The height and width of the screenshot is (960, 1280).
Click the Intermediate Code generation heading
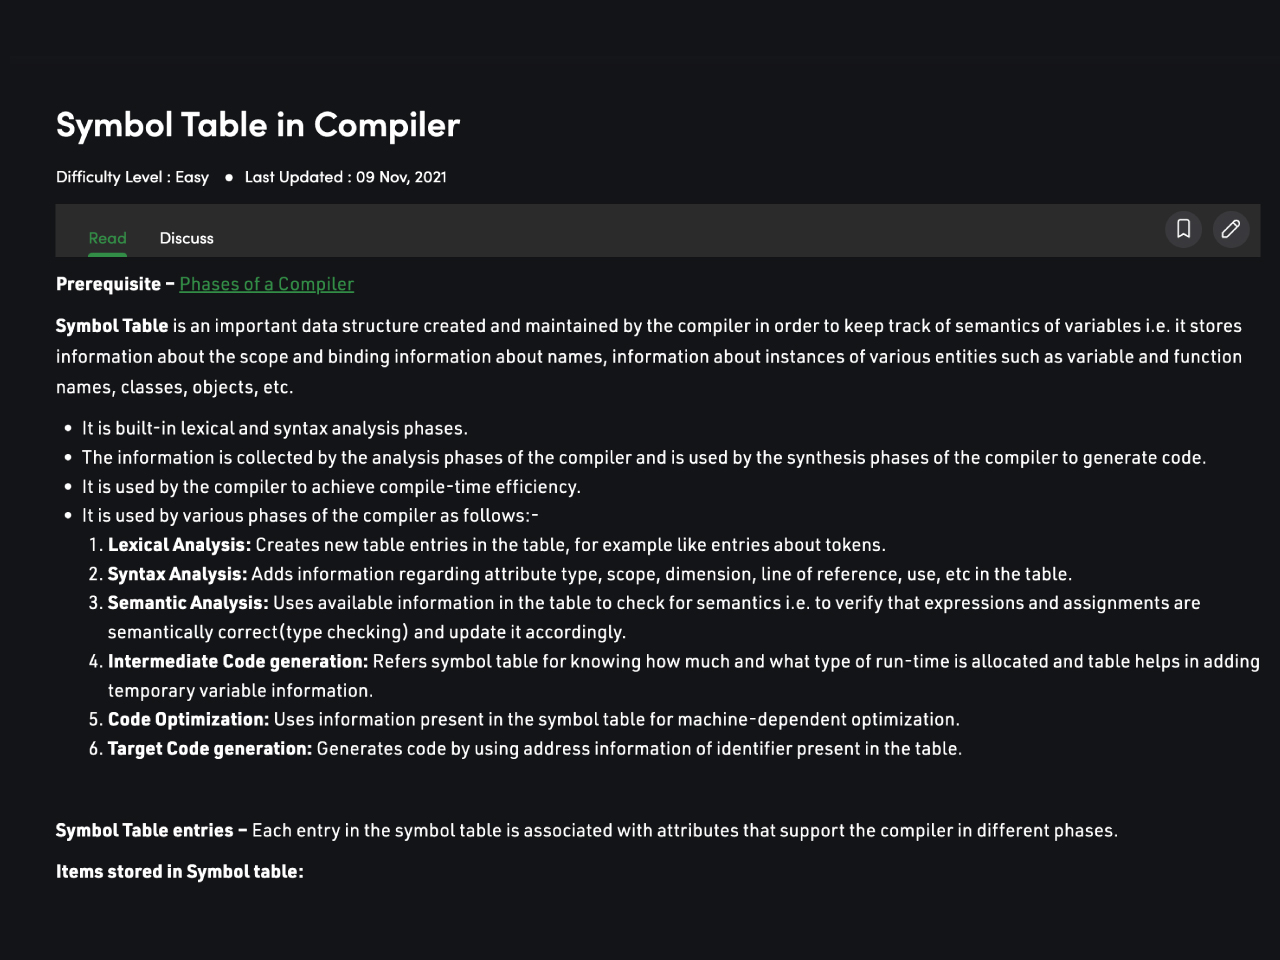pos(238,661)
